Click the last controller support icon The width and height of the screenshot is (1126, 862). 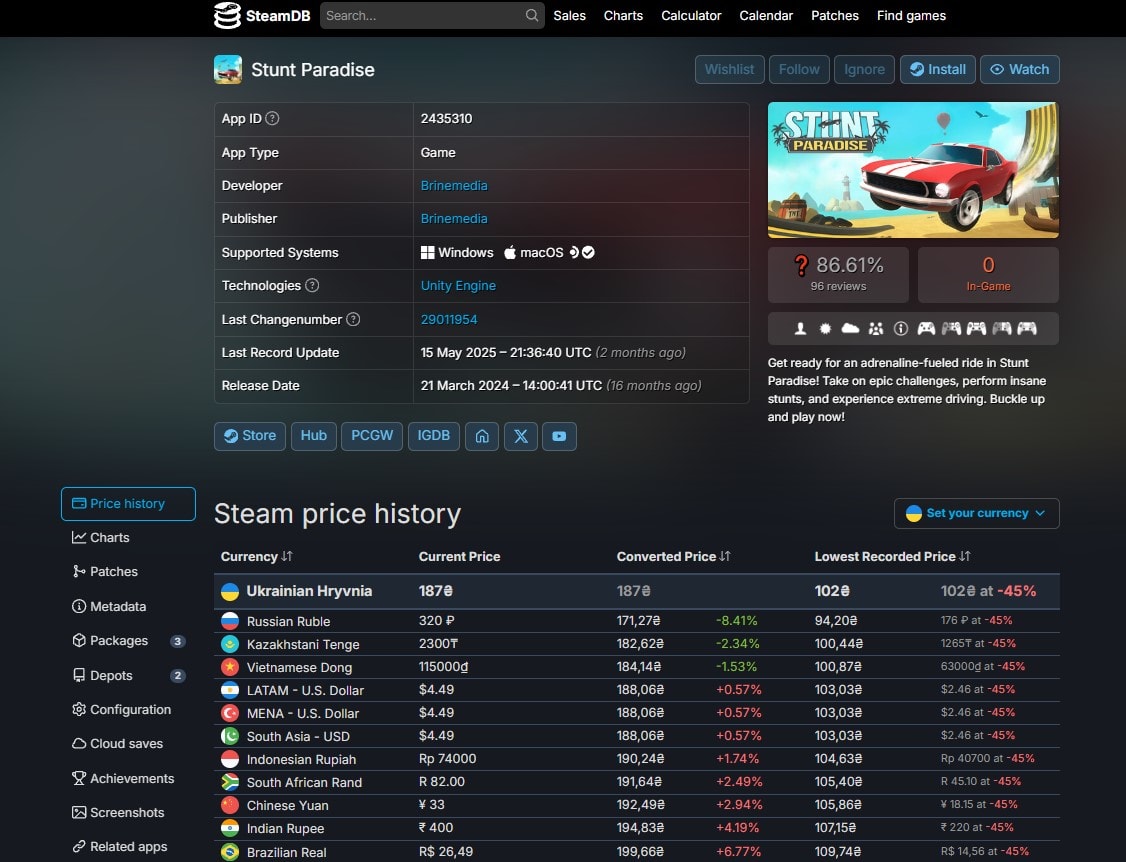1027,328
